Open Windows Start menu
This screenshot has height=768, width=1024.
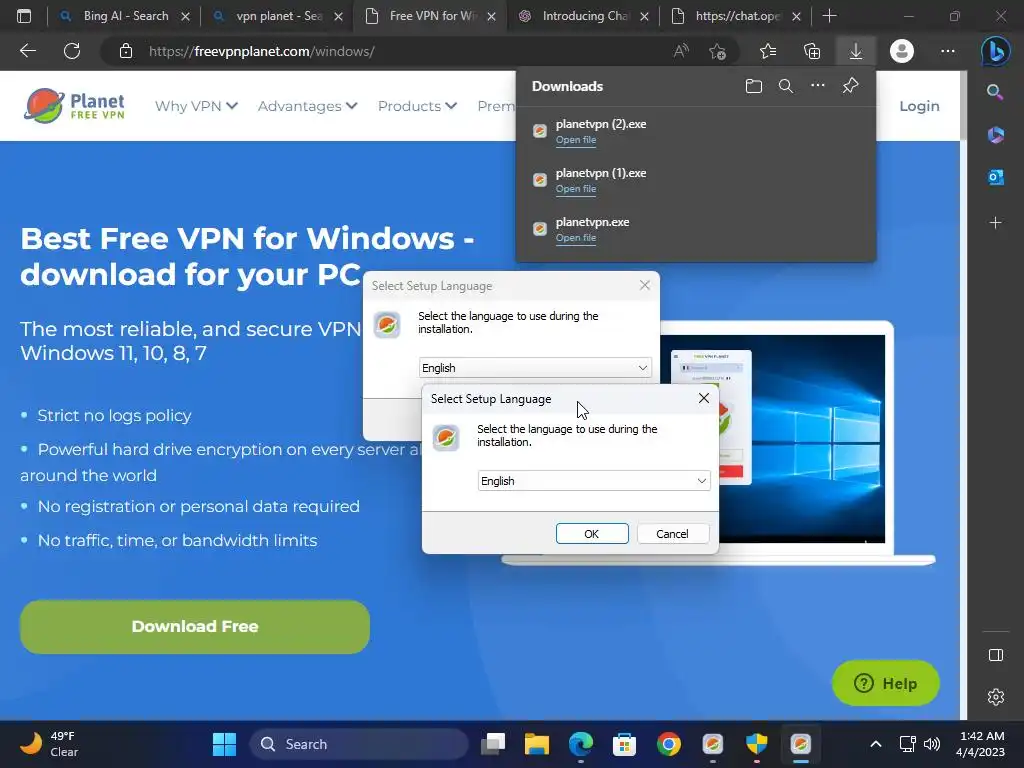224,744
